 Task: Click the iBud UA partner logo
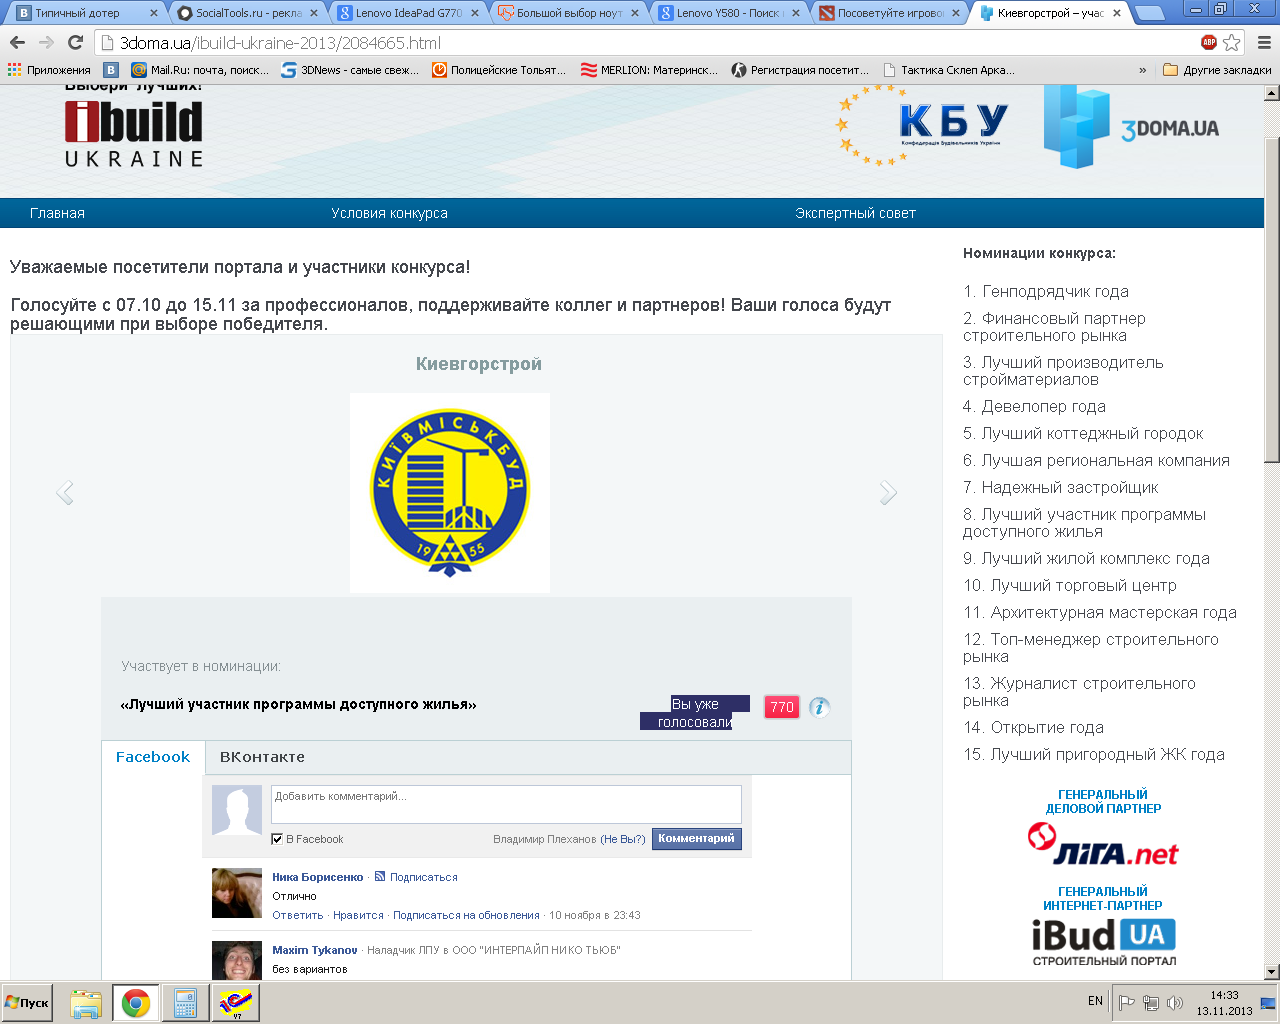tap(1104, 943)
